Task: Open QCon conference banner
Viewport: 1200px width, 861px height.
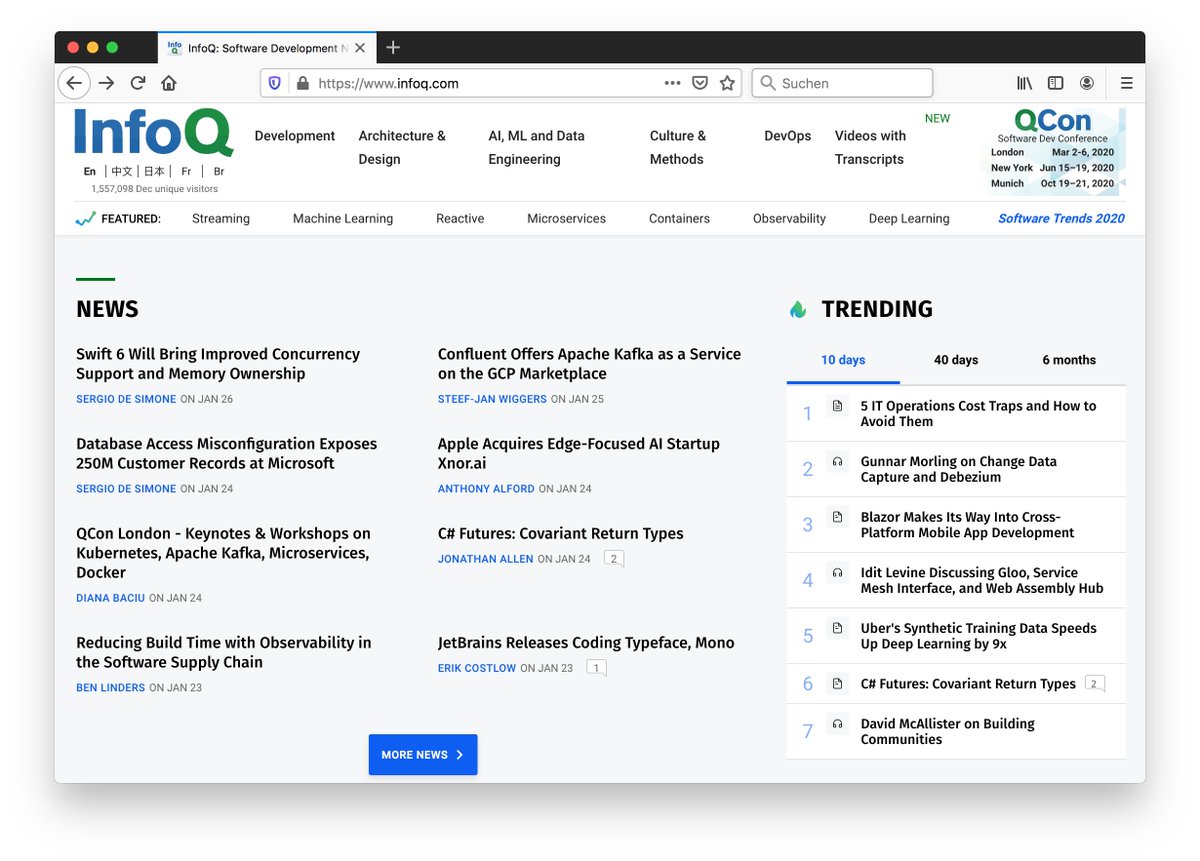Action: 1055,150
